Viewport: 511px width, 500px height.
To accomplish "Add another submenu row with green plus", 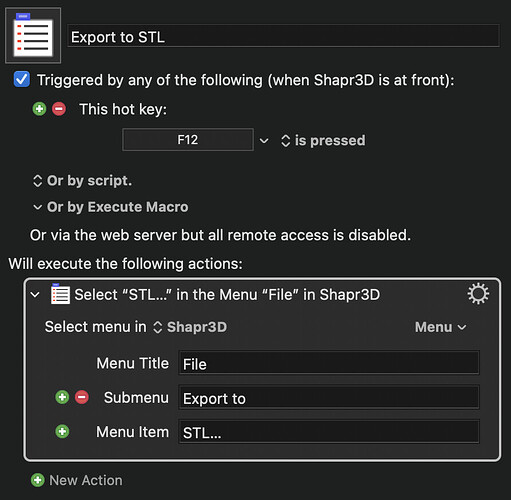I will pyautogui.click(x=62, y=397).
